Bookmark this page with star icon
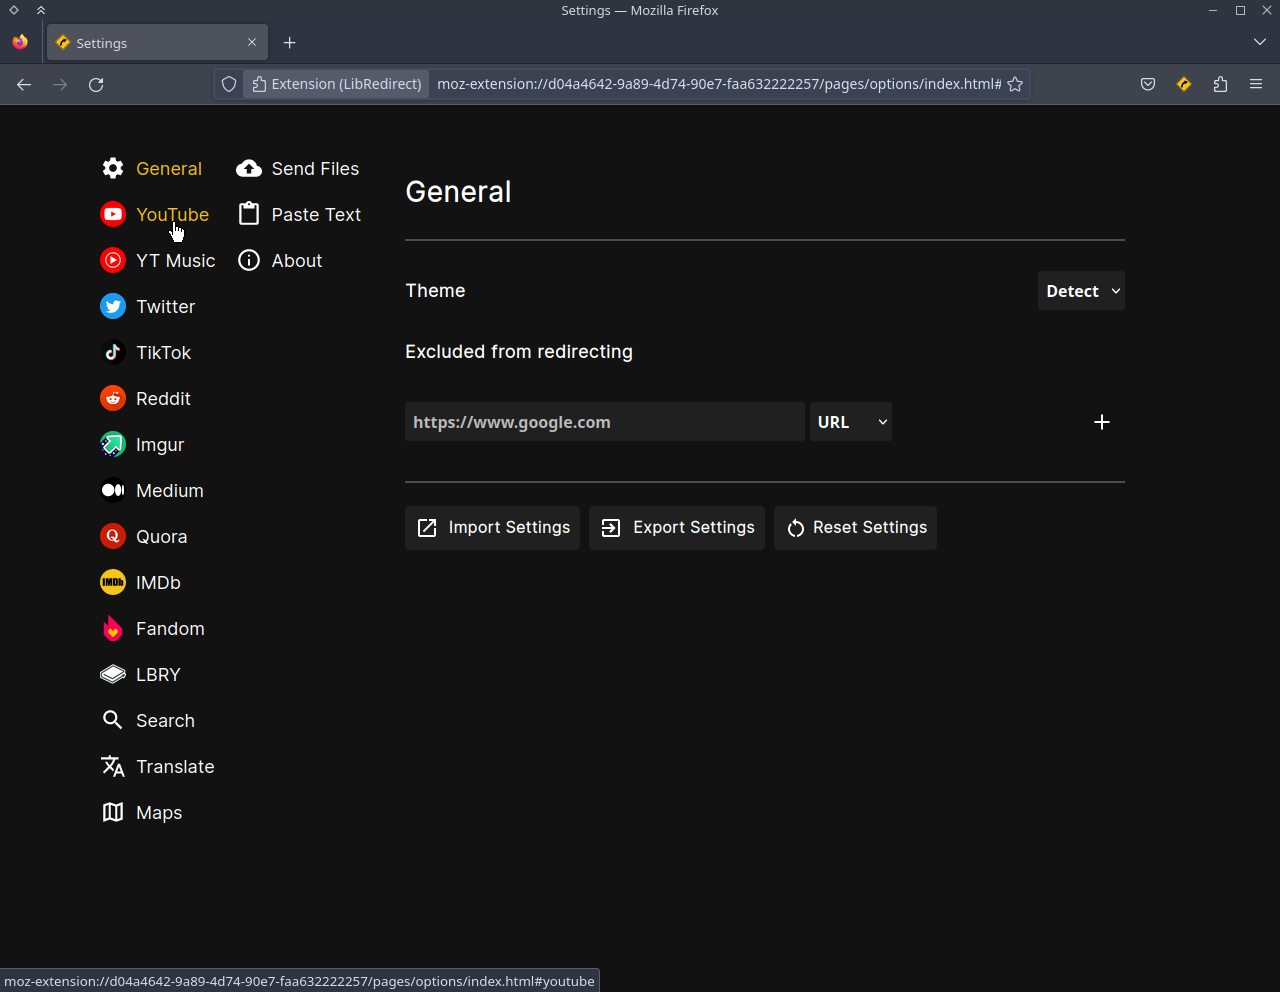Screen dimensions: 1280x992 [x=1015, y=84]
